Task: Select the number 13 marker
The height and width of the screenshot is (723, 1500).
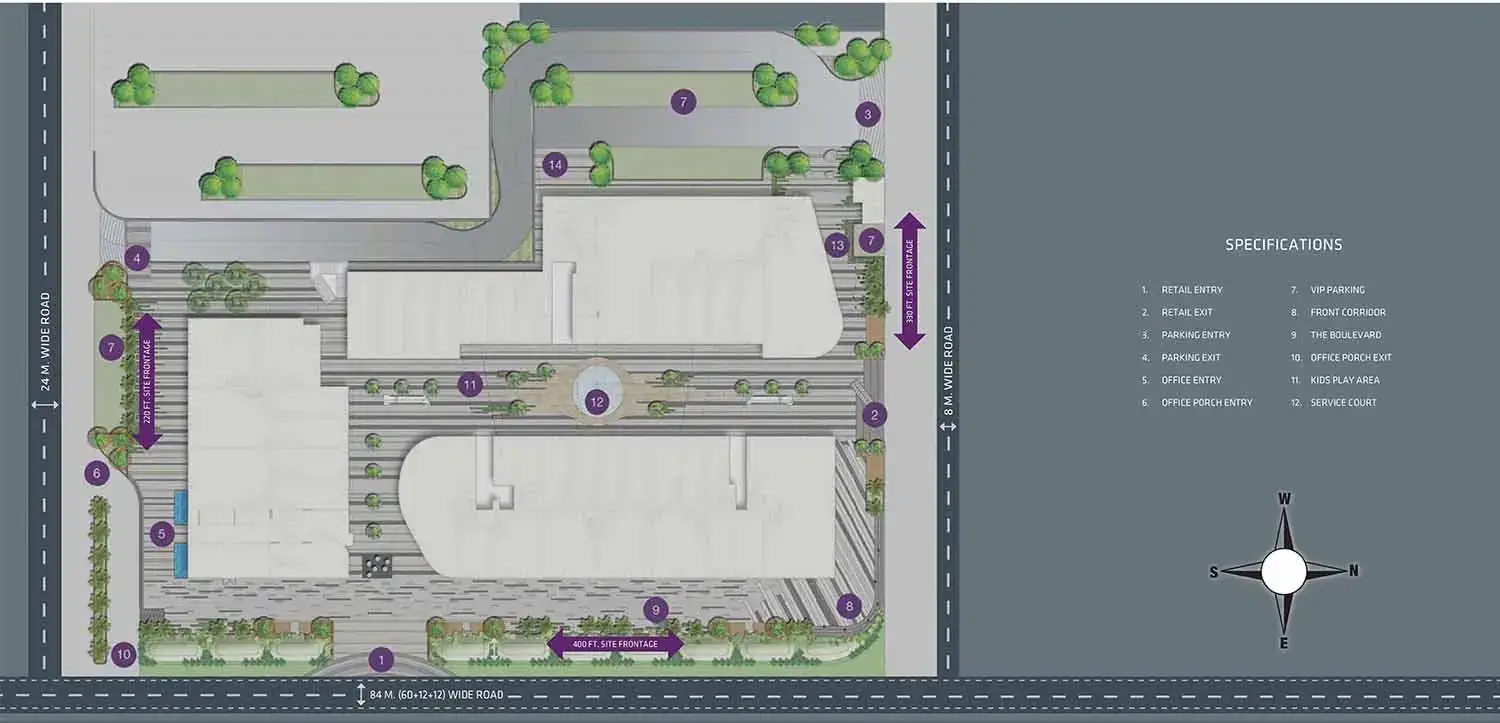Action: coord(838,244)
